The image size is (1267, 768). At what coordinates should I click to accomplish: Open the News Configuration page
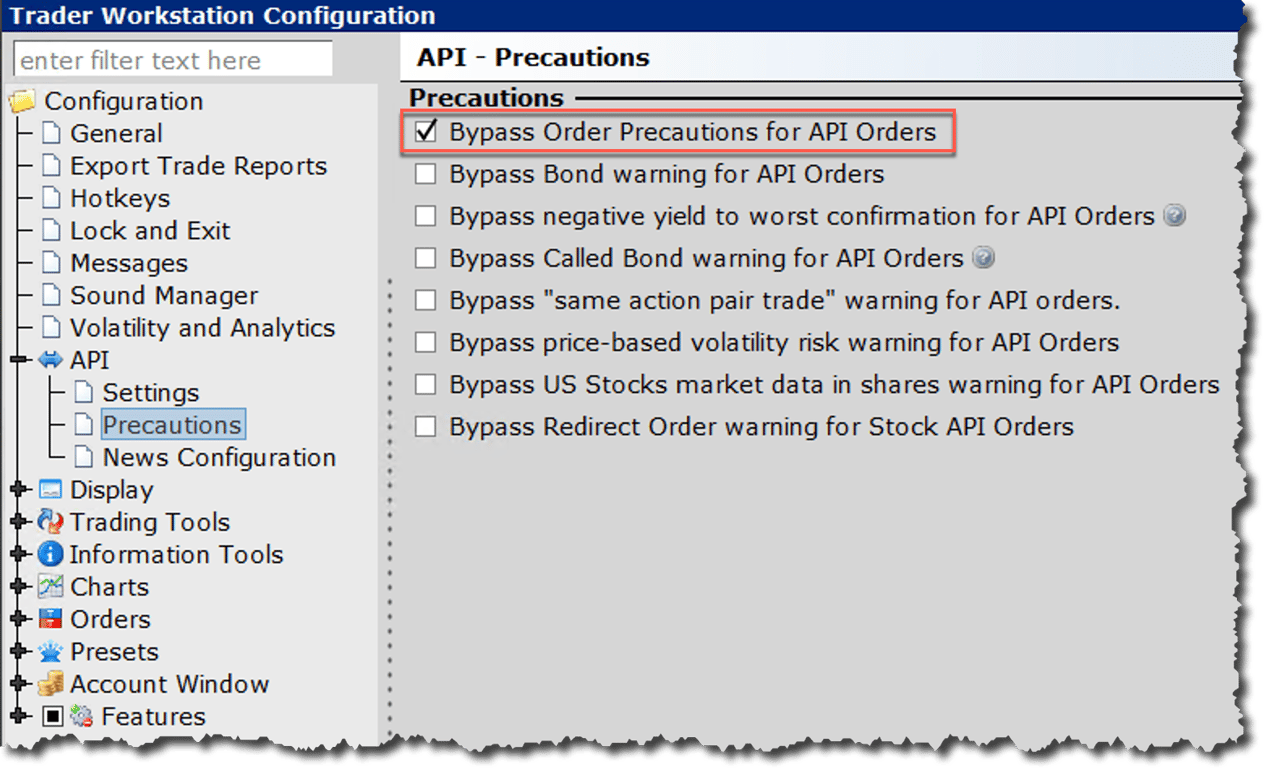coord(218,457)
